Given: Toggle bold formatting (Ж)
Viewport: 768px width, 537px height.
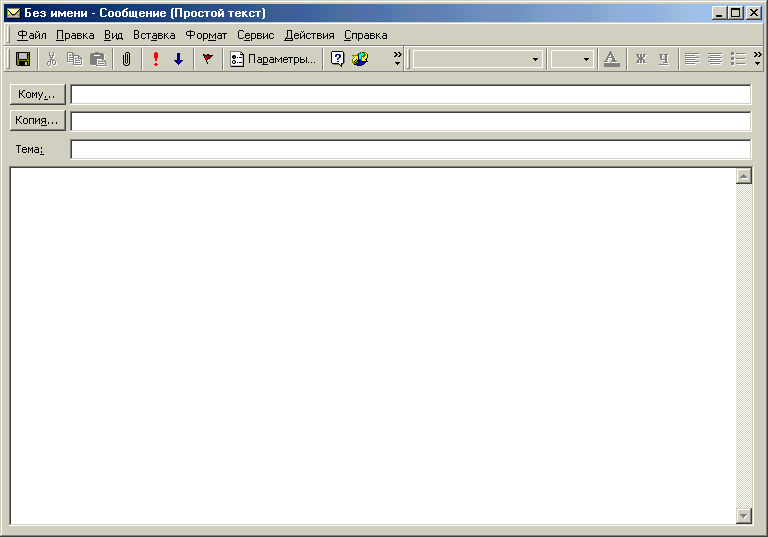Looking at the screenshot, I should (641, 59).
